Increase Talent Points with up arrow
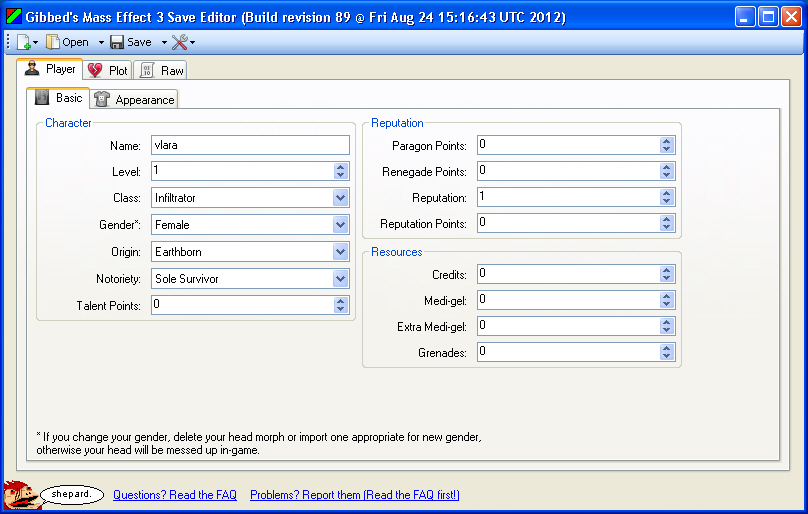The height and width of the screenshot is (514, 808). click(x=341, y=301)
